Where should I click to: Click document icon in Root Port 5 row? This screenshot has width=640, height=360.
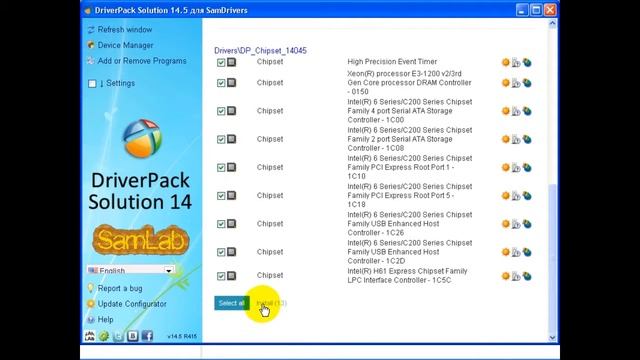[x=516, y=196]
